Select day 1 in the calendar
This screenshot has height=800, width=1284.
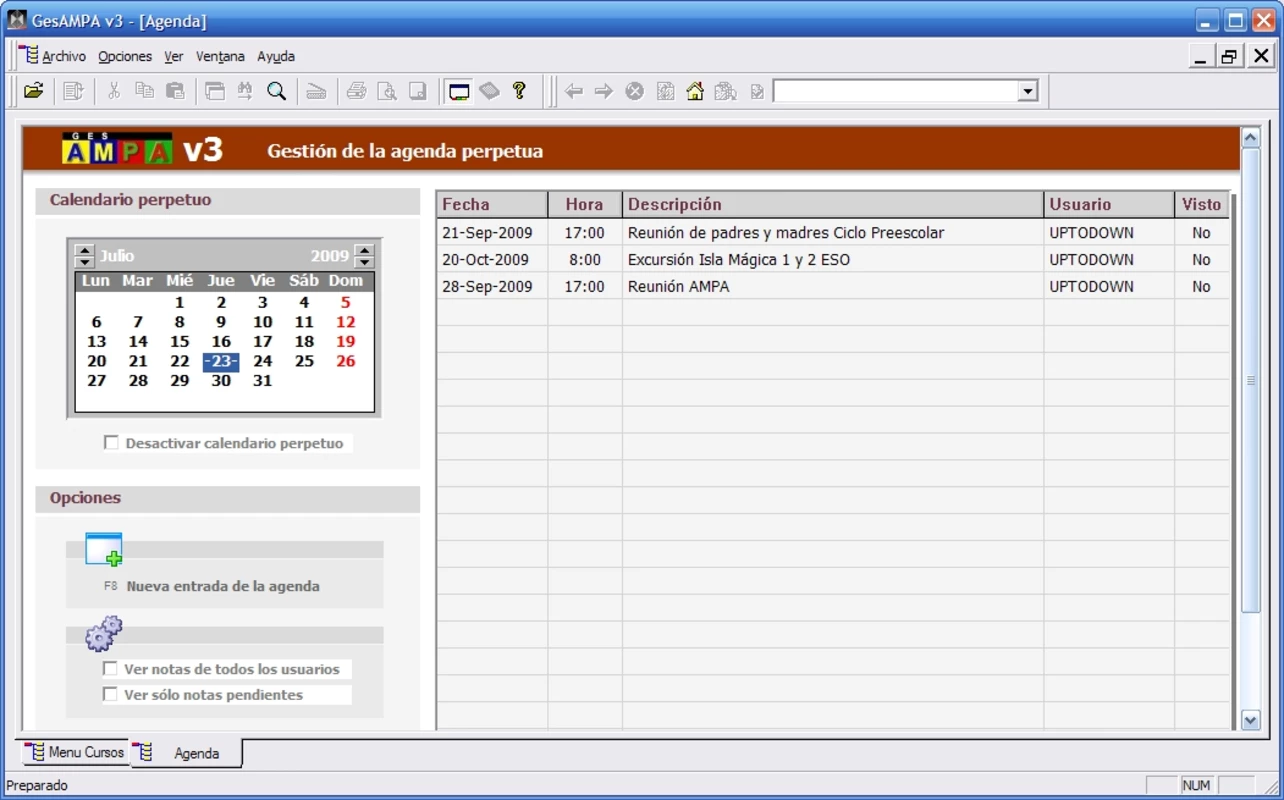pyautogui.click(x=179, y=302)
